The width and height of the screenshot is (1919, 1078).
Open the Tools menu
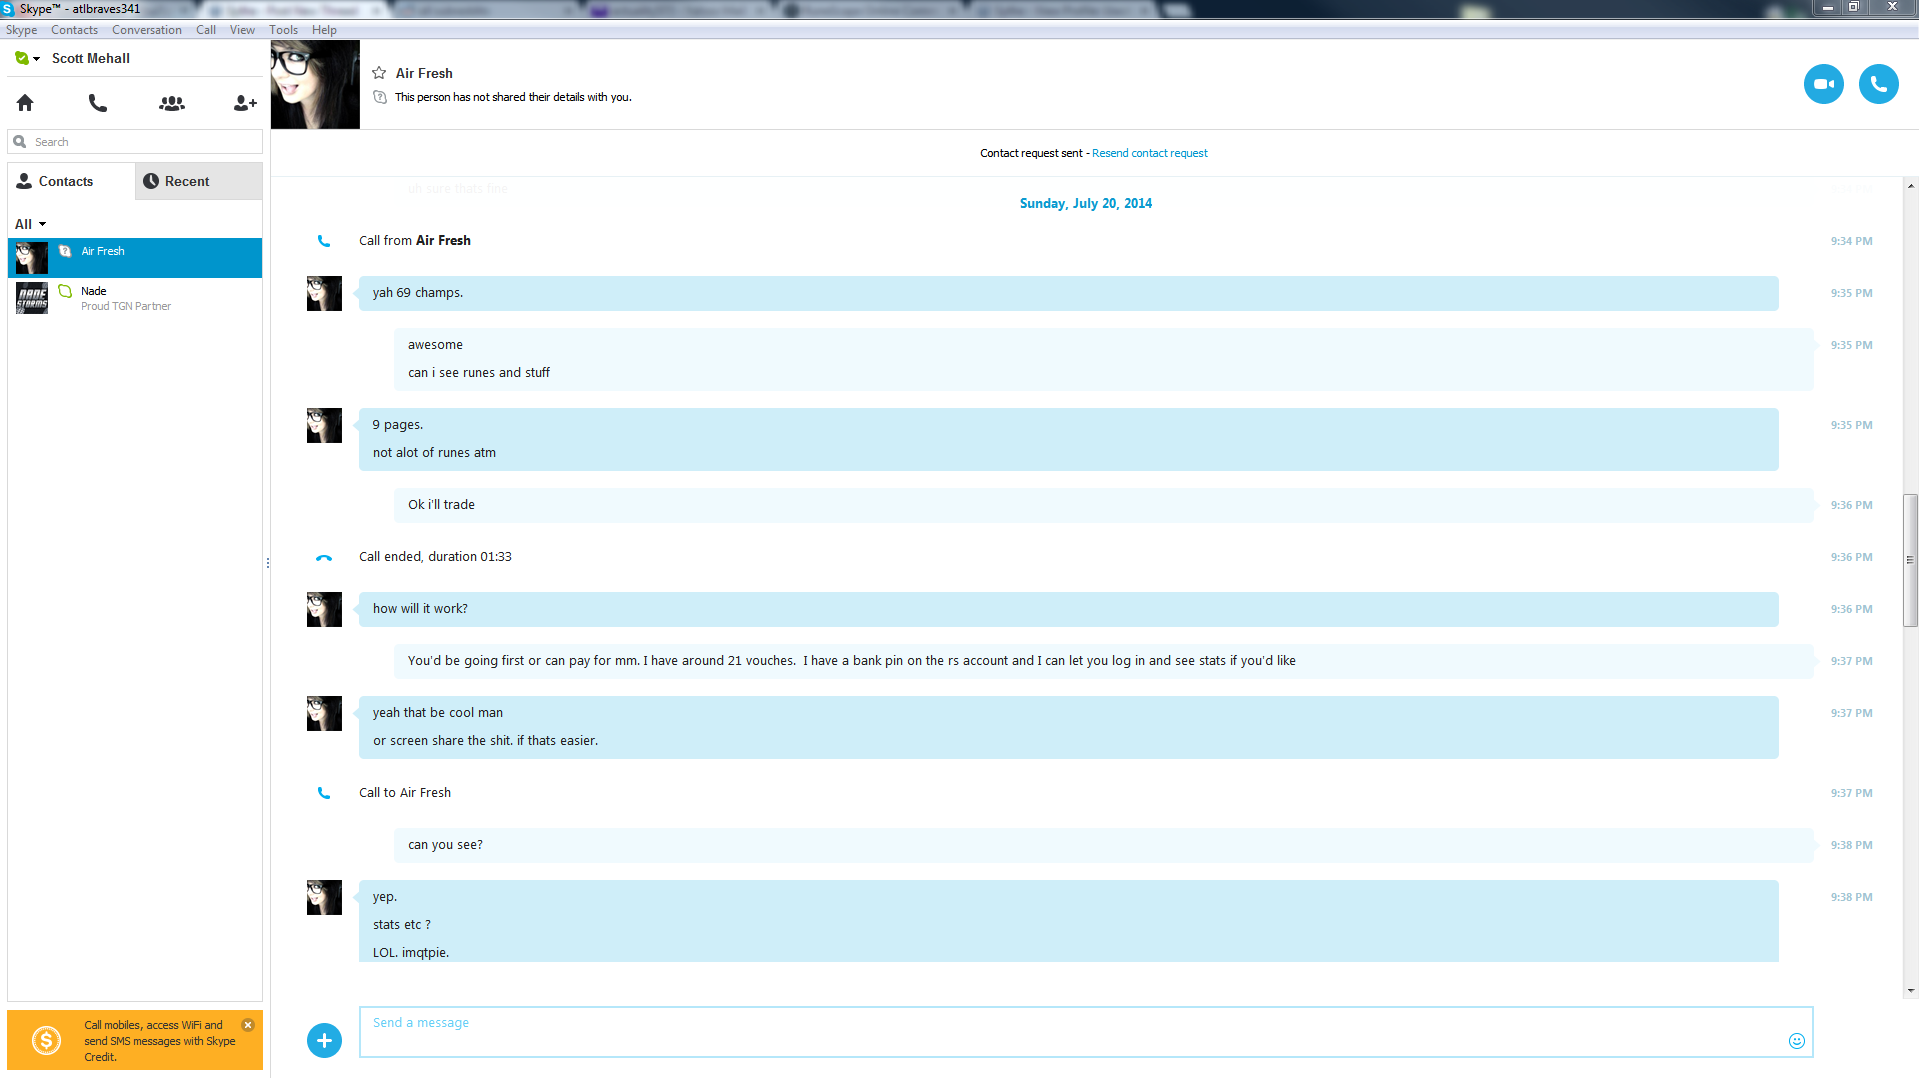pyautogui.click(x=284, y=30)
